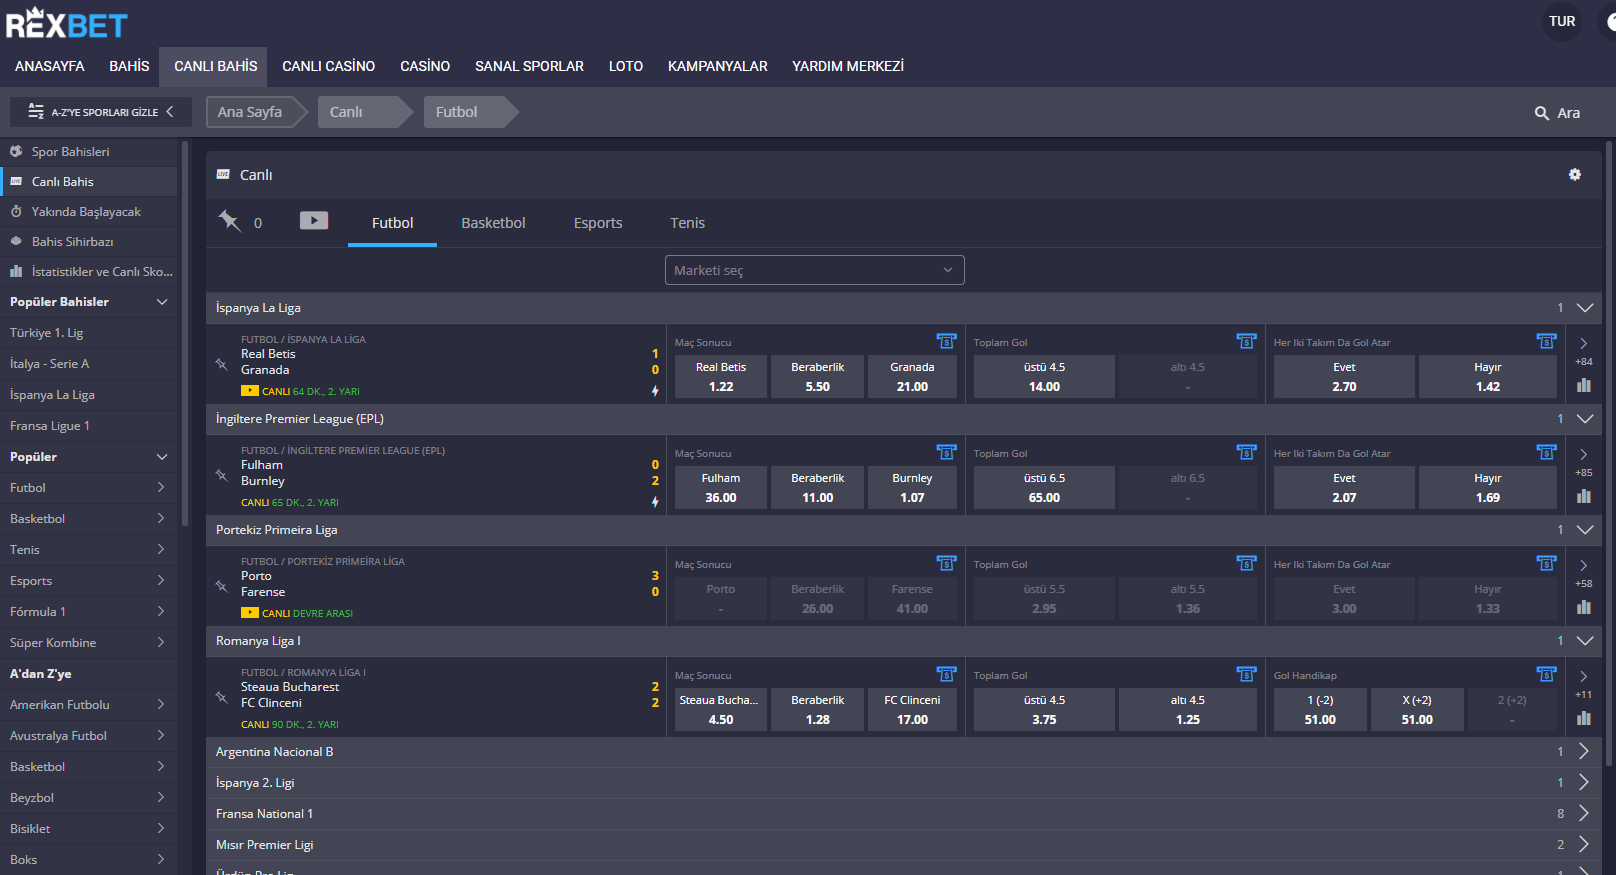The width and height of the screenshot is (1616, 875).
Task: Open Spor Bahisleri in sidebar
Action: click(x=88, y=152)
